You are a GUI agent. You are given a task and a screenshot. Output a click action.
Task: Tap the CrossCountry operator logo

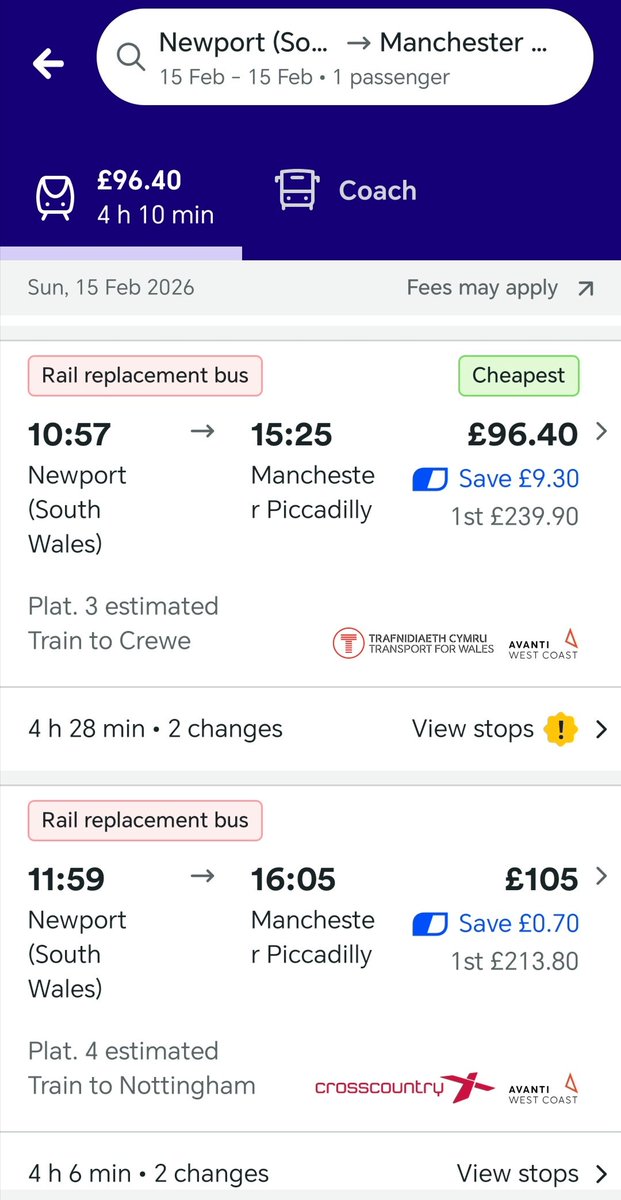pos(404,1087)
